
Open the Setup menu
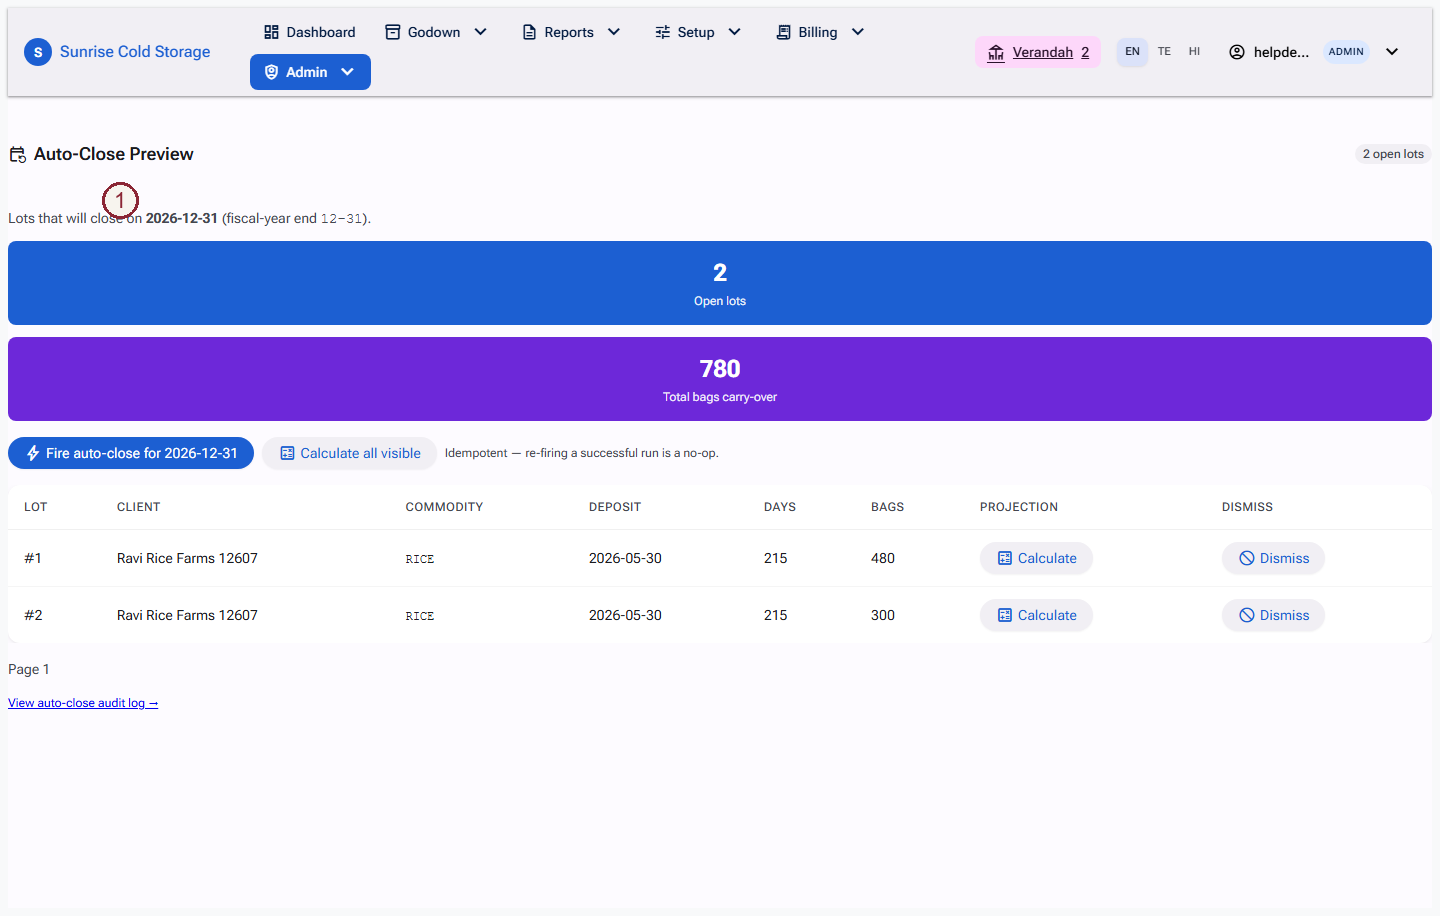pyautogui.click(x=698, y=32)
